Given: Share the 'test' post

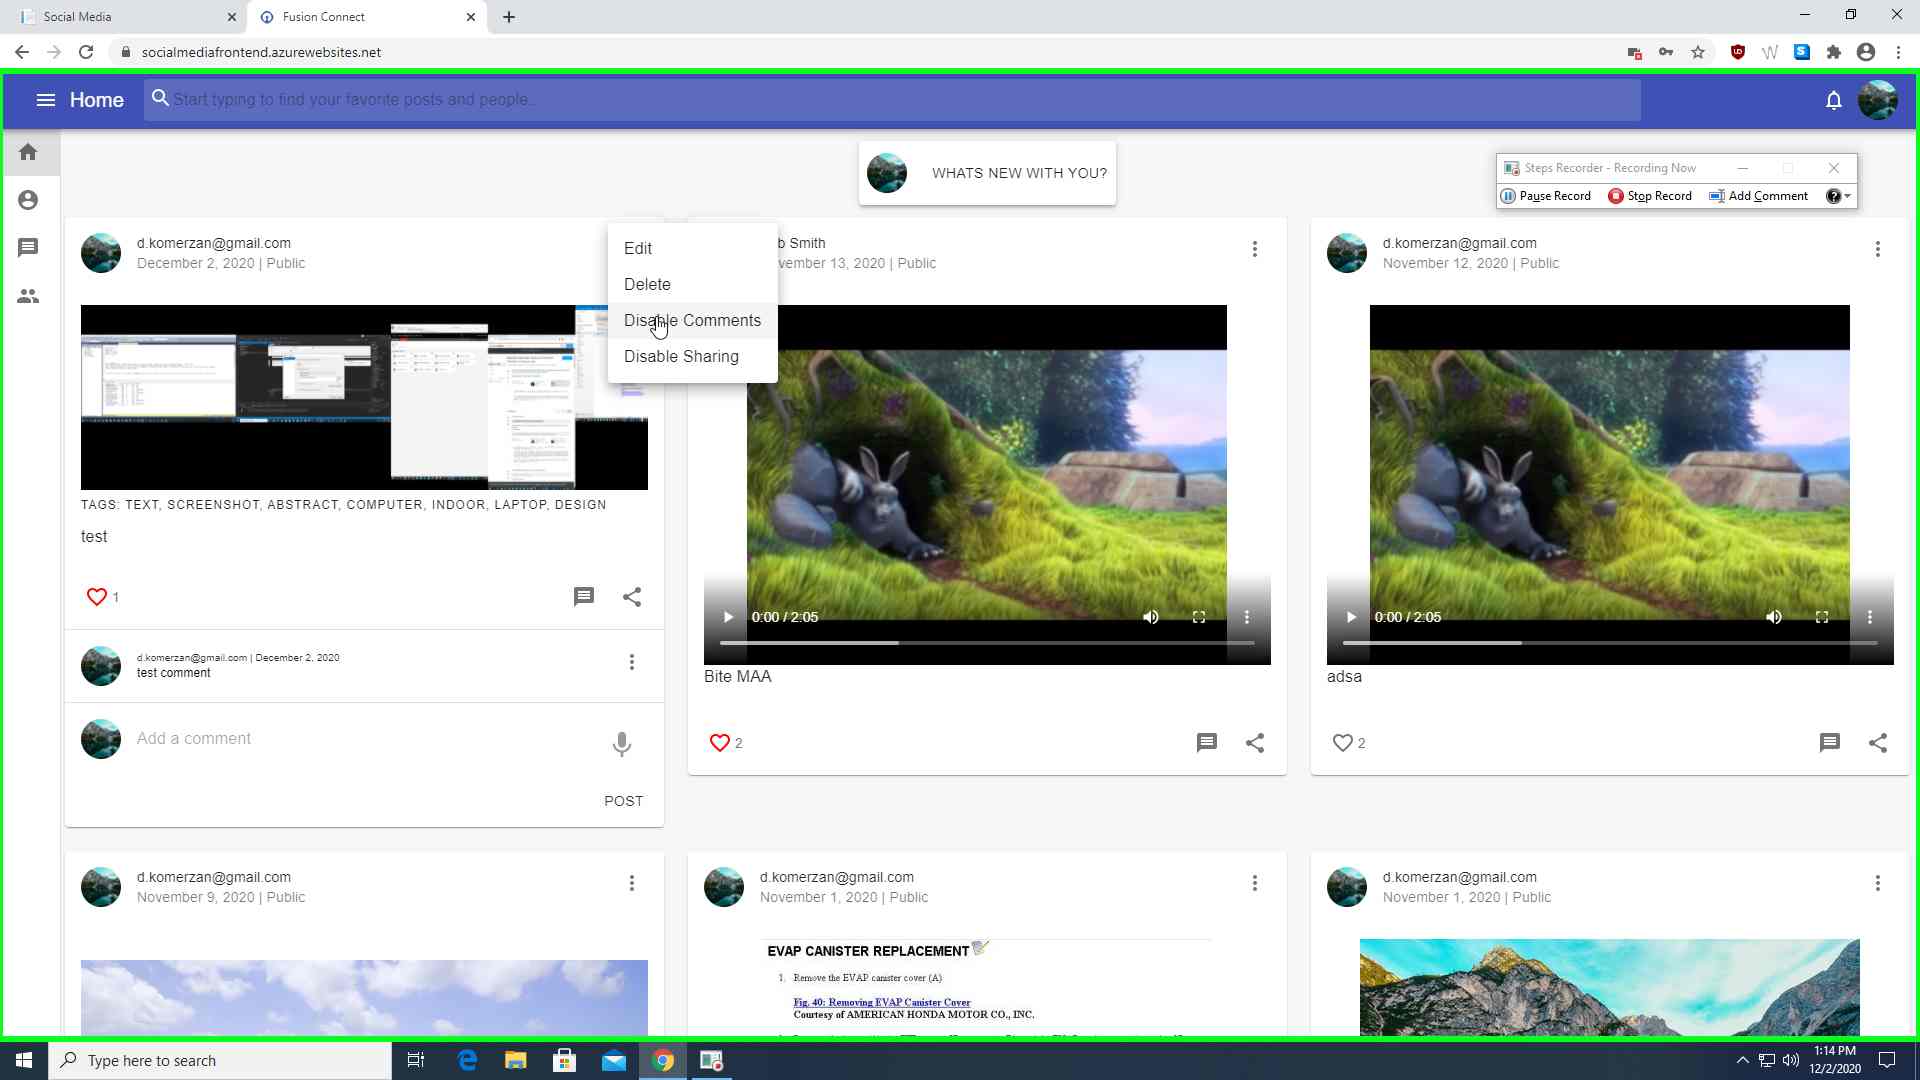Looking at the screenshot, I should click(632, 597).
